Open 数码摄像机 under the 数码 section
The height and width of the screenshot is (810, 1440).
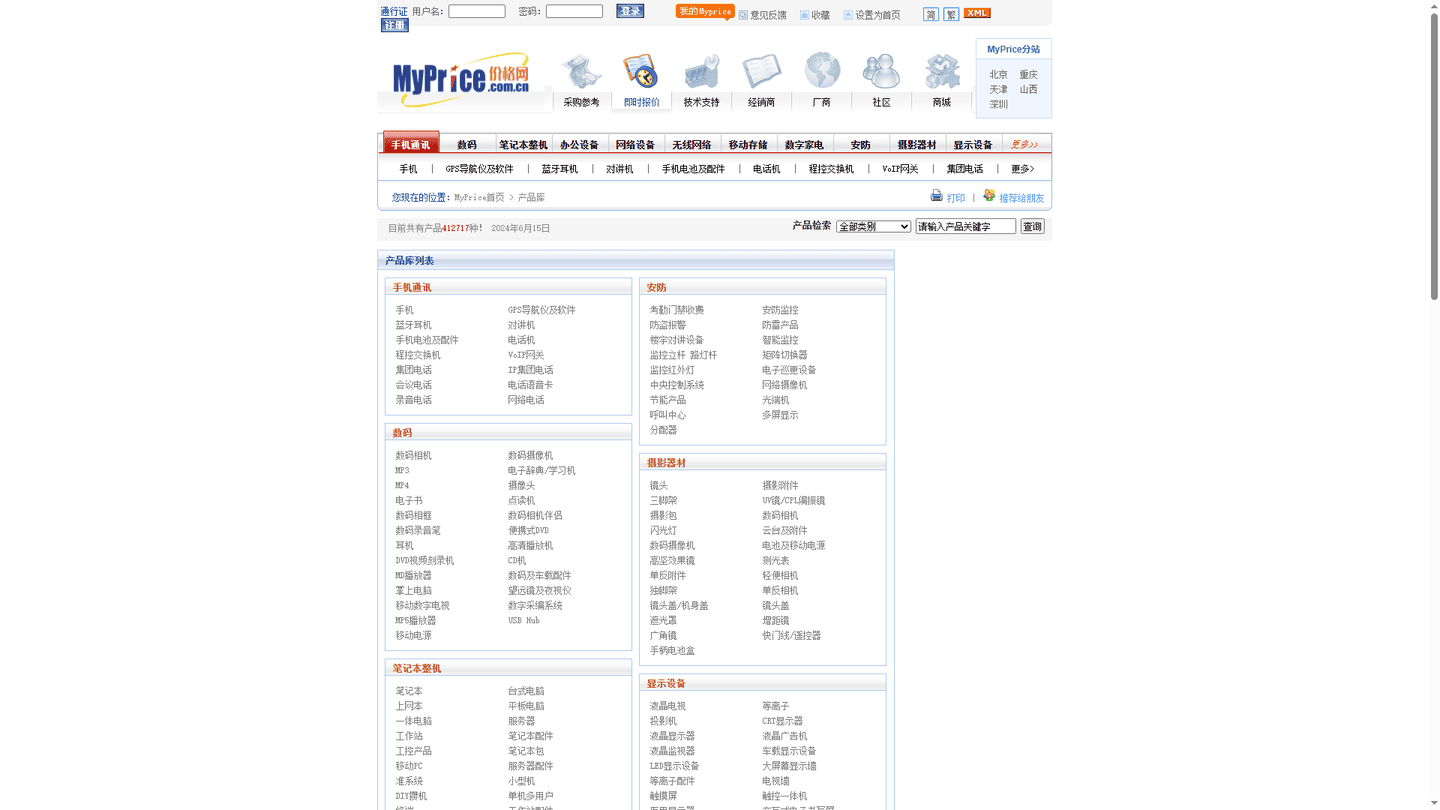530,456
